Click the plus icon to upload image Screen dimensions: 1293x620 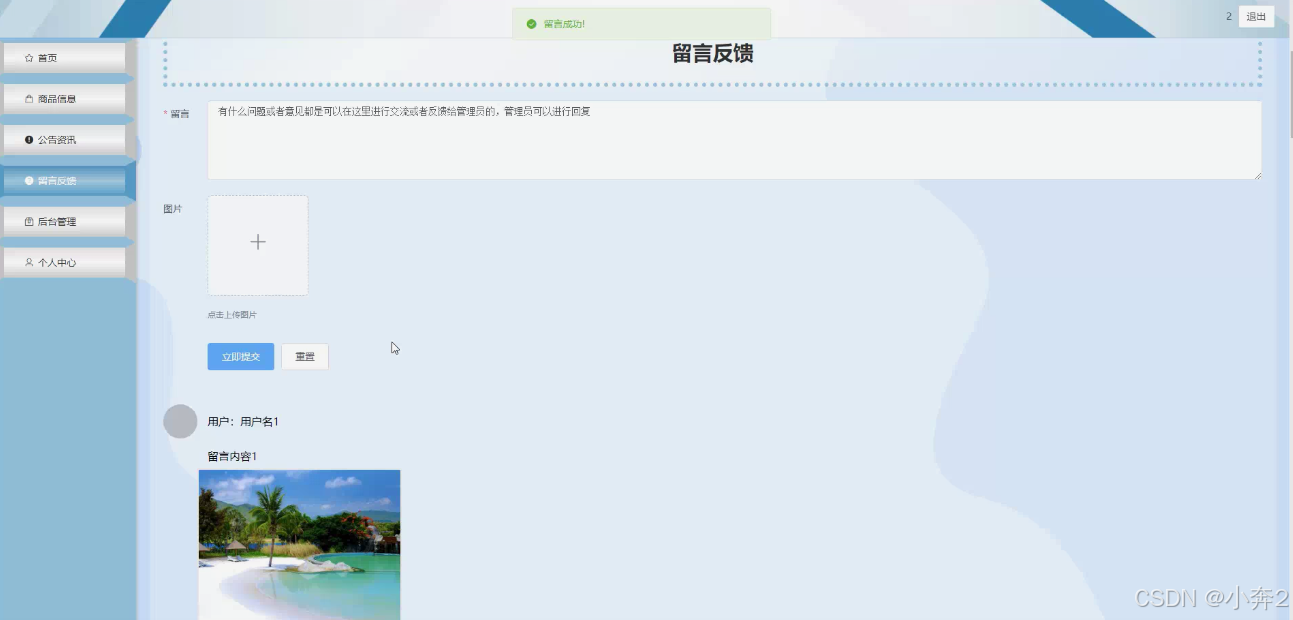tap(258, 242)
